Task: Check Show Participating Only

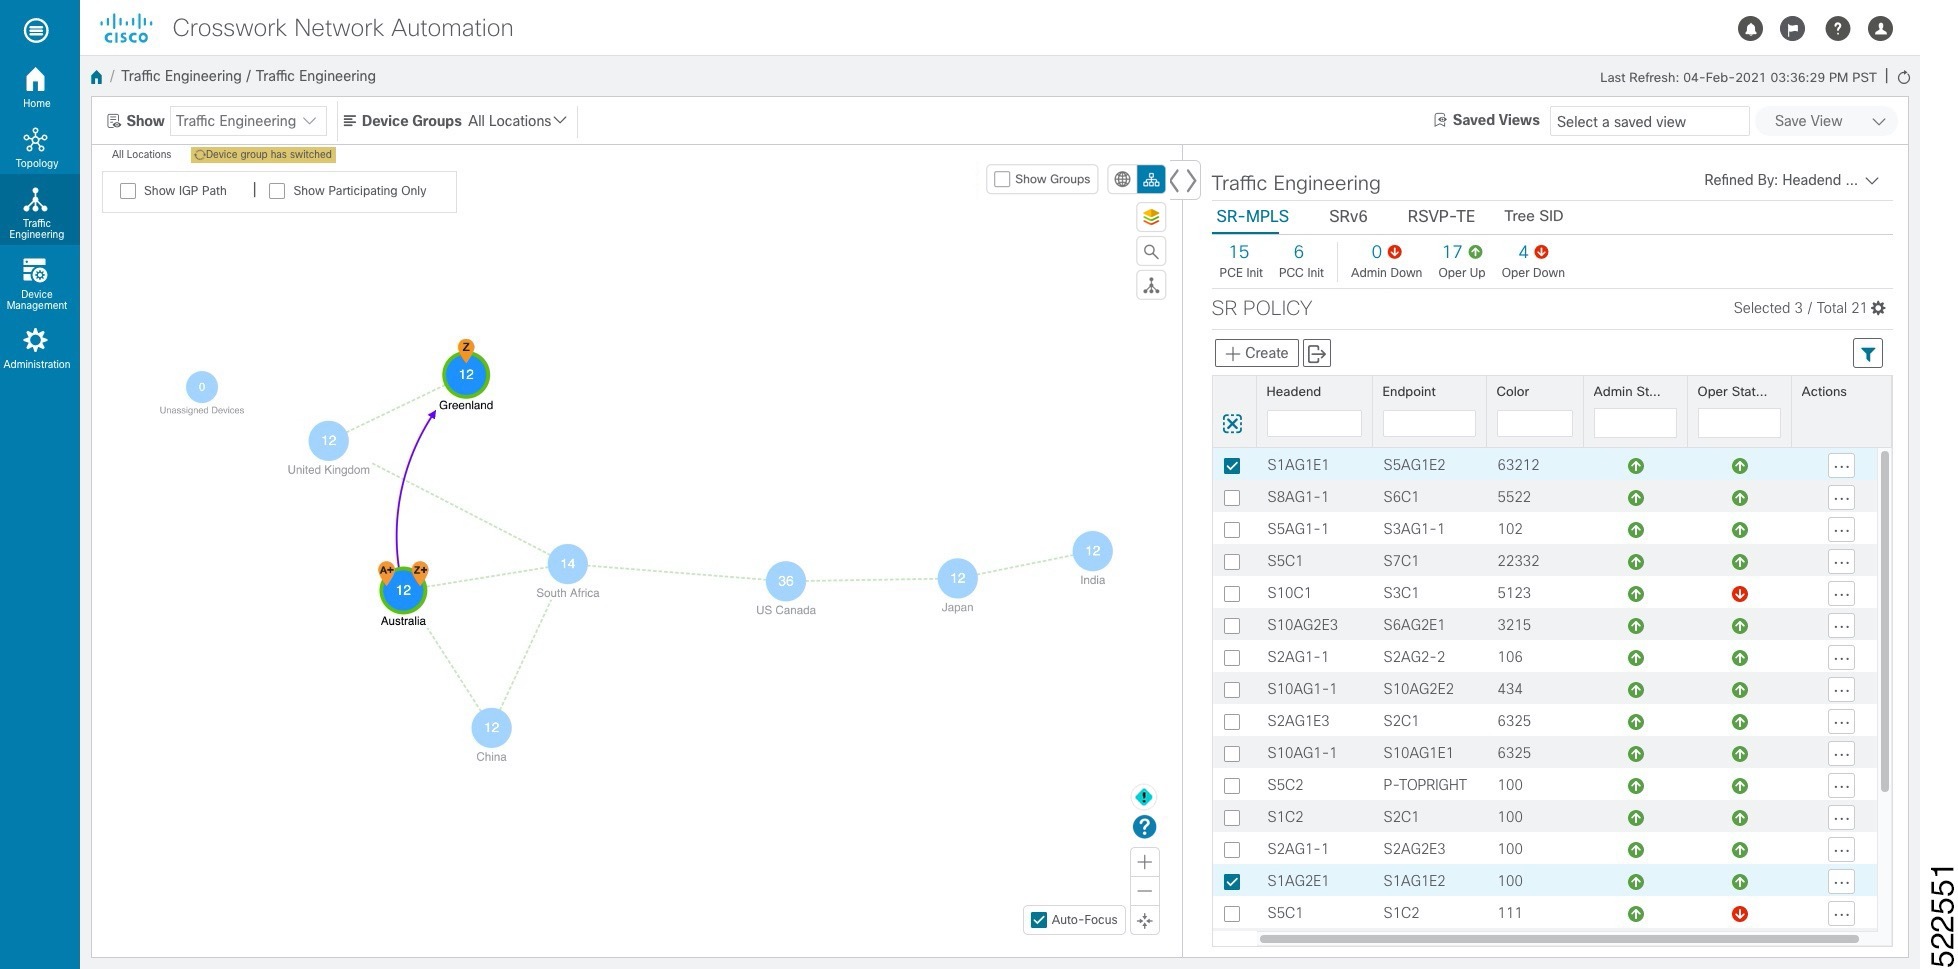Action: point(277,190)
